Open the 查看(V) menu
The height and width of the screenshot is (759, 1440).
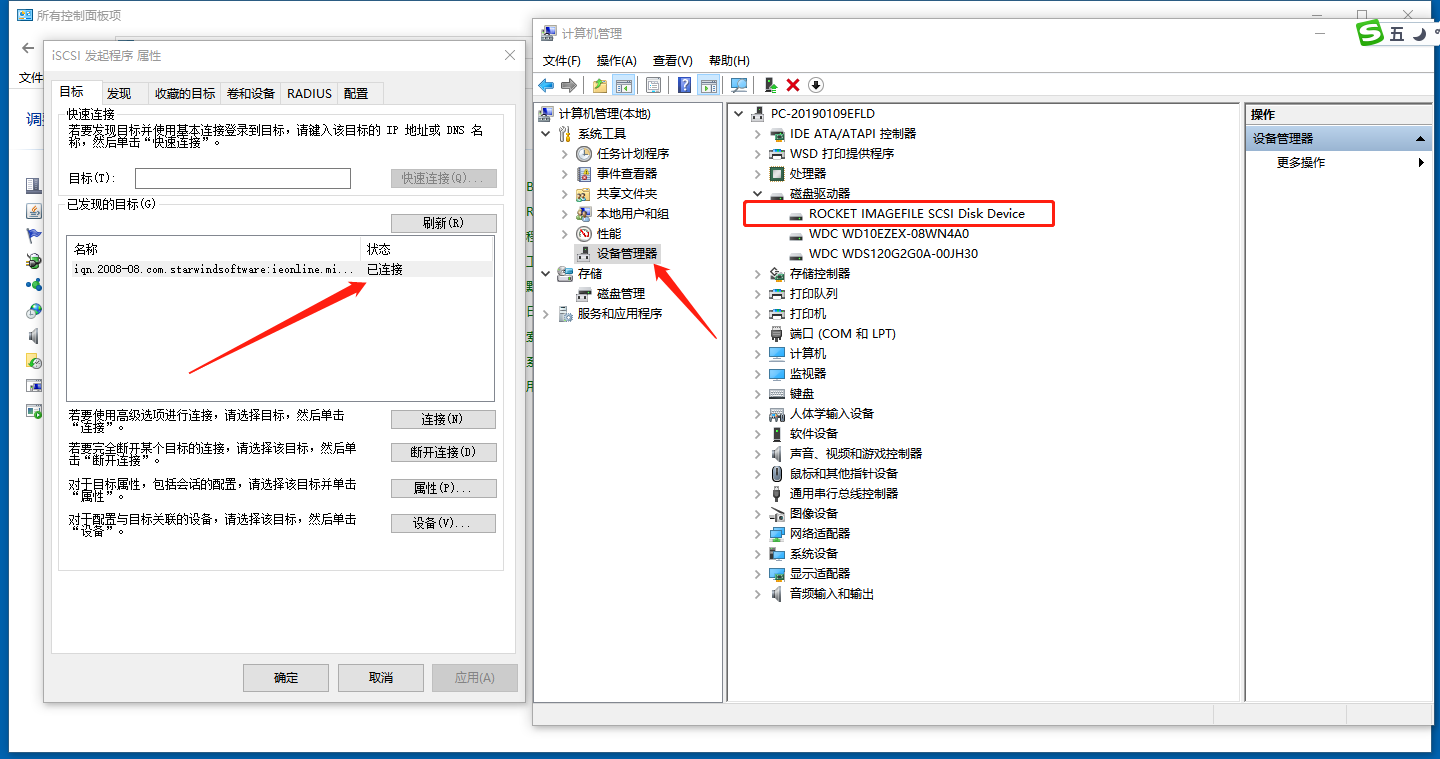tap(672, 61)
